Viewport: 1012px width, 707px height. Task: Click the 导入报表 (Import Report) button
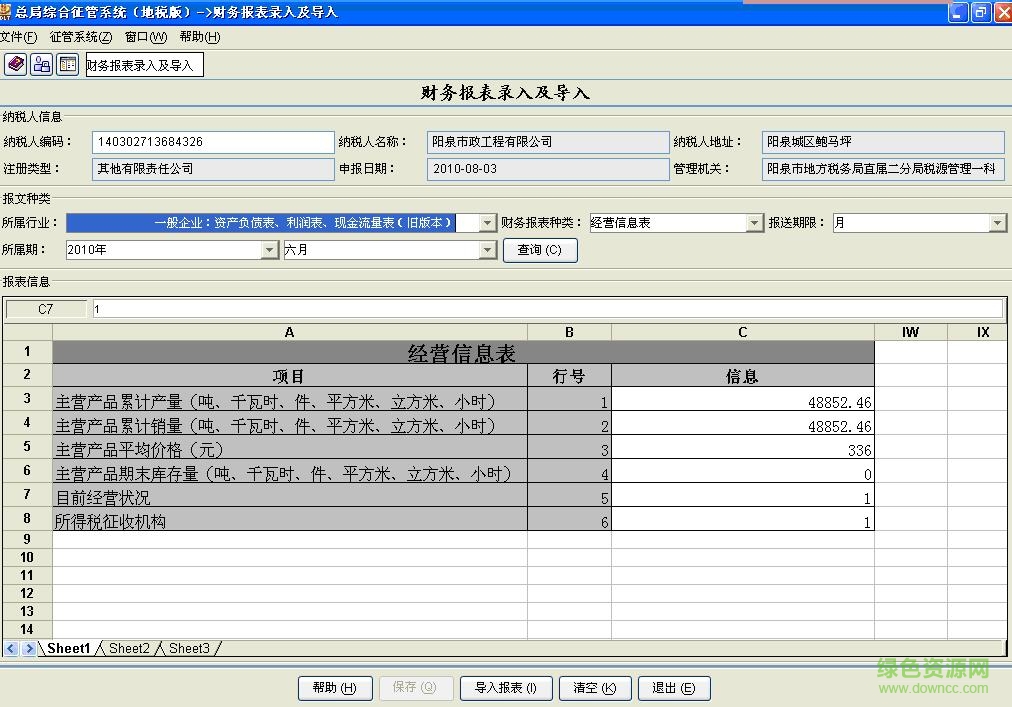click(505, 688)
